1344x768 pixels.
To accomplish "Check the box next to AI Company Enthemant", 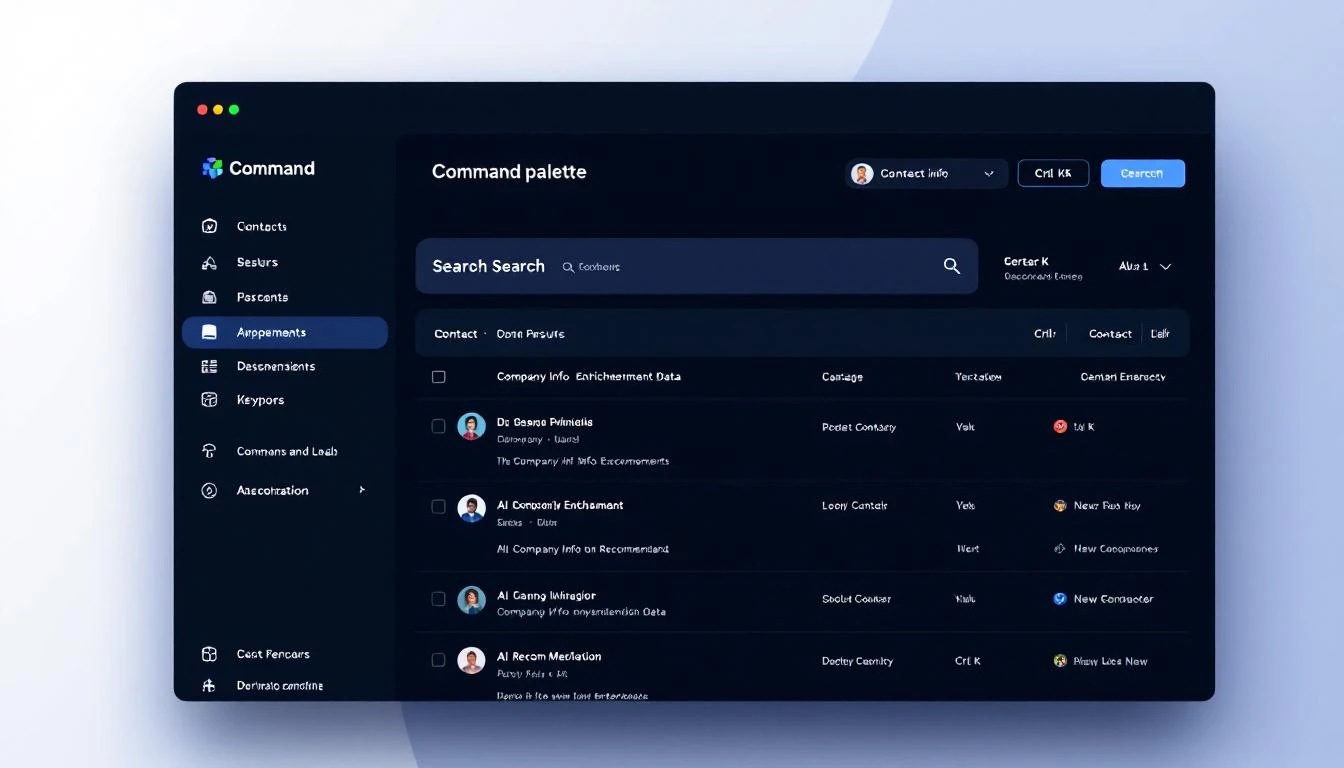I will (438, 506).
